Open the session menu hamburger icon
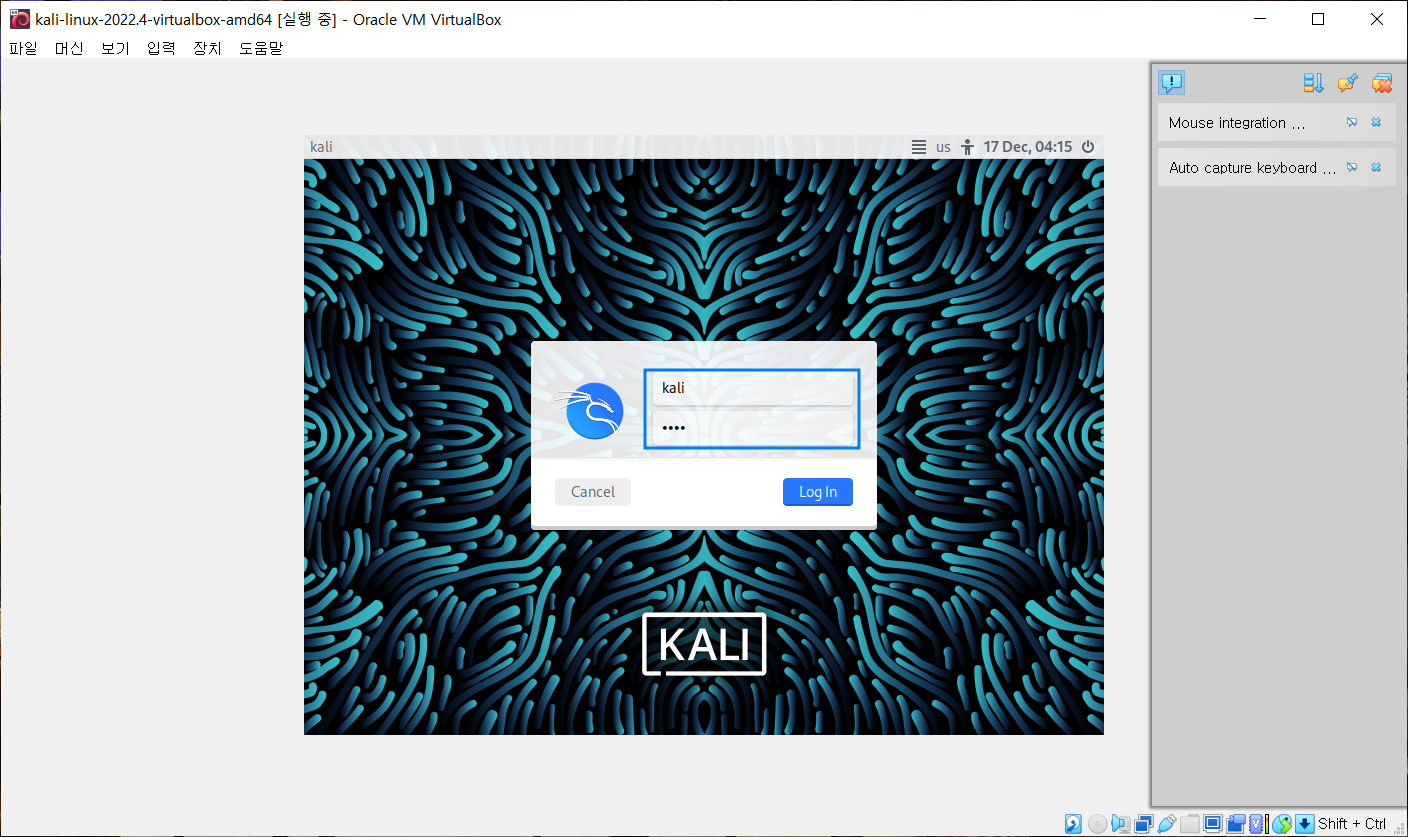Image resolution: width=1408 pixels, height=837 pixels. tap(919, 147)
